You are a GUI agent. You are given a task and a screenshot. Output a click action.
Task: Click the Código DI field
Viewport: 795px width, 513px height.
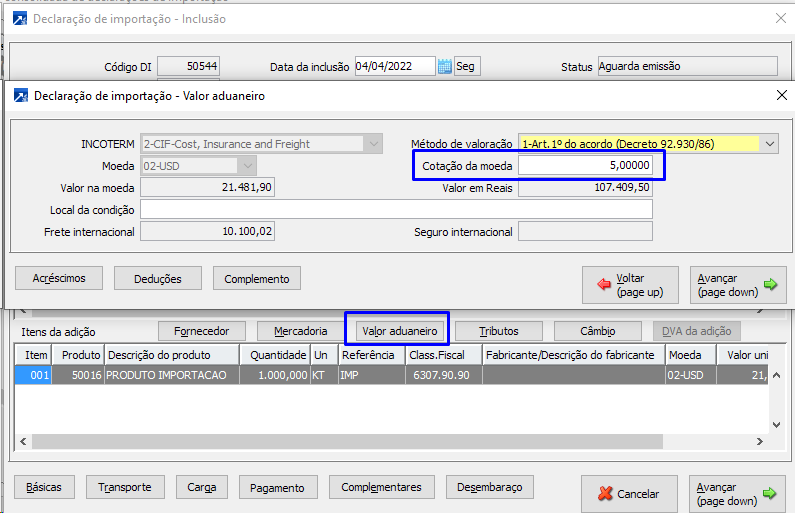click(x=188, y=66)
